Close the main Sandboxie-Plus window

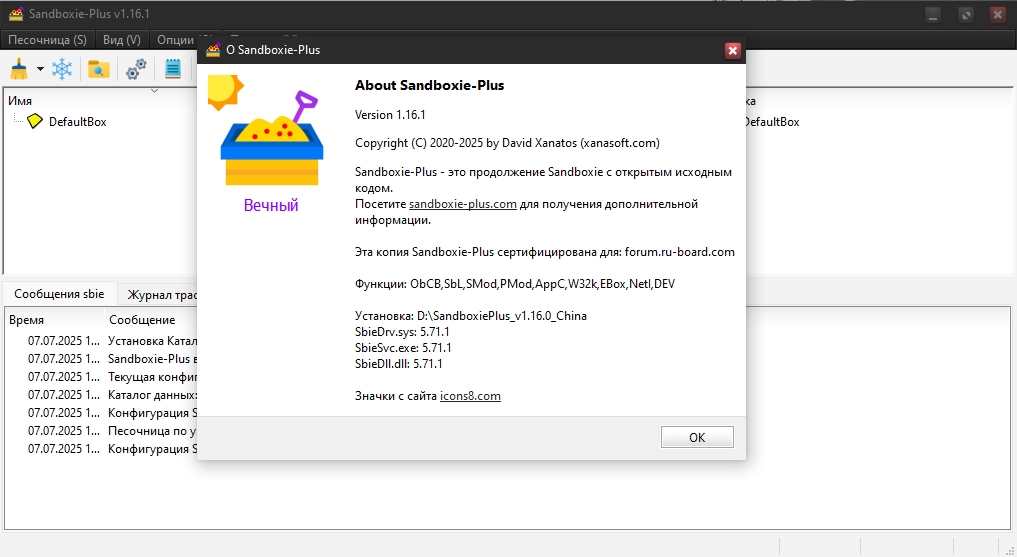[x=998, y=15]
